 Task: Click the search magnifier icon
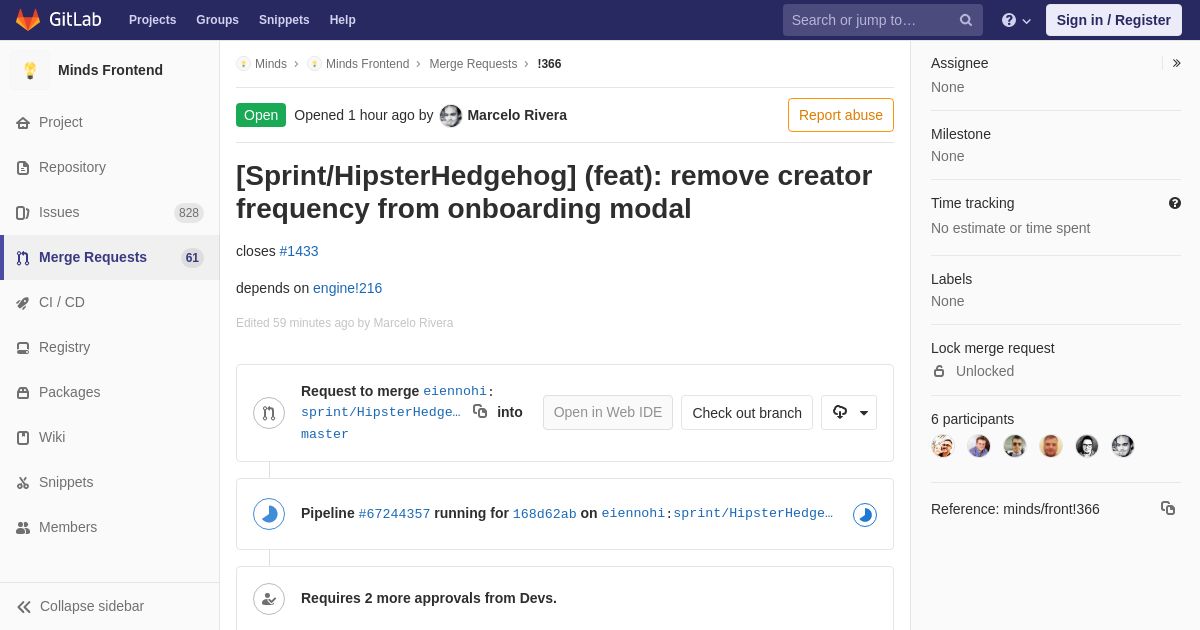pyautogui.click(x=966, y=20)
